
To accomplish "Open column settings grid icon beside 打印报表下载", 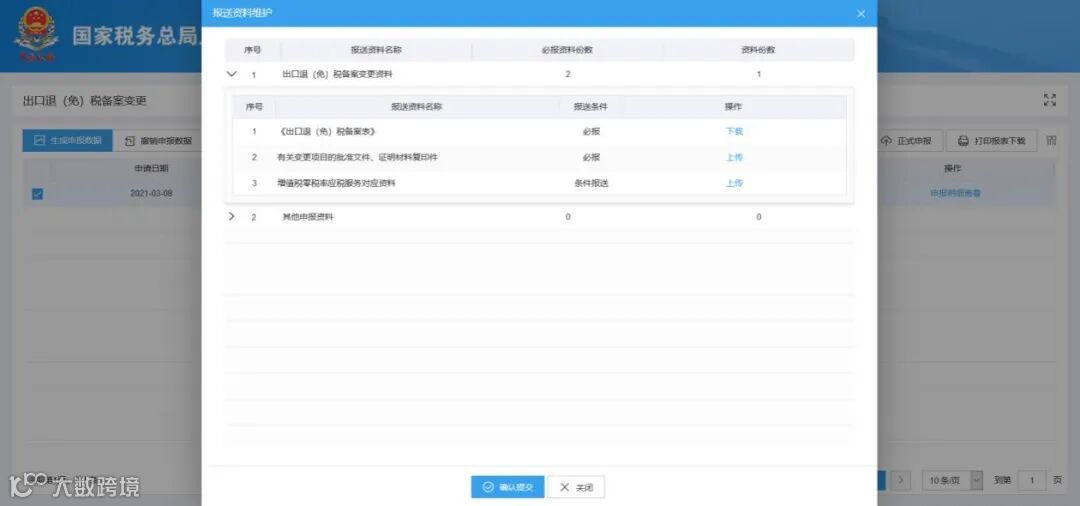I will point(1051,140).
